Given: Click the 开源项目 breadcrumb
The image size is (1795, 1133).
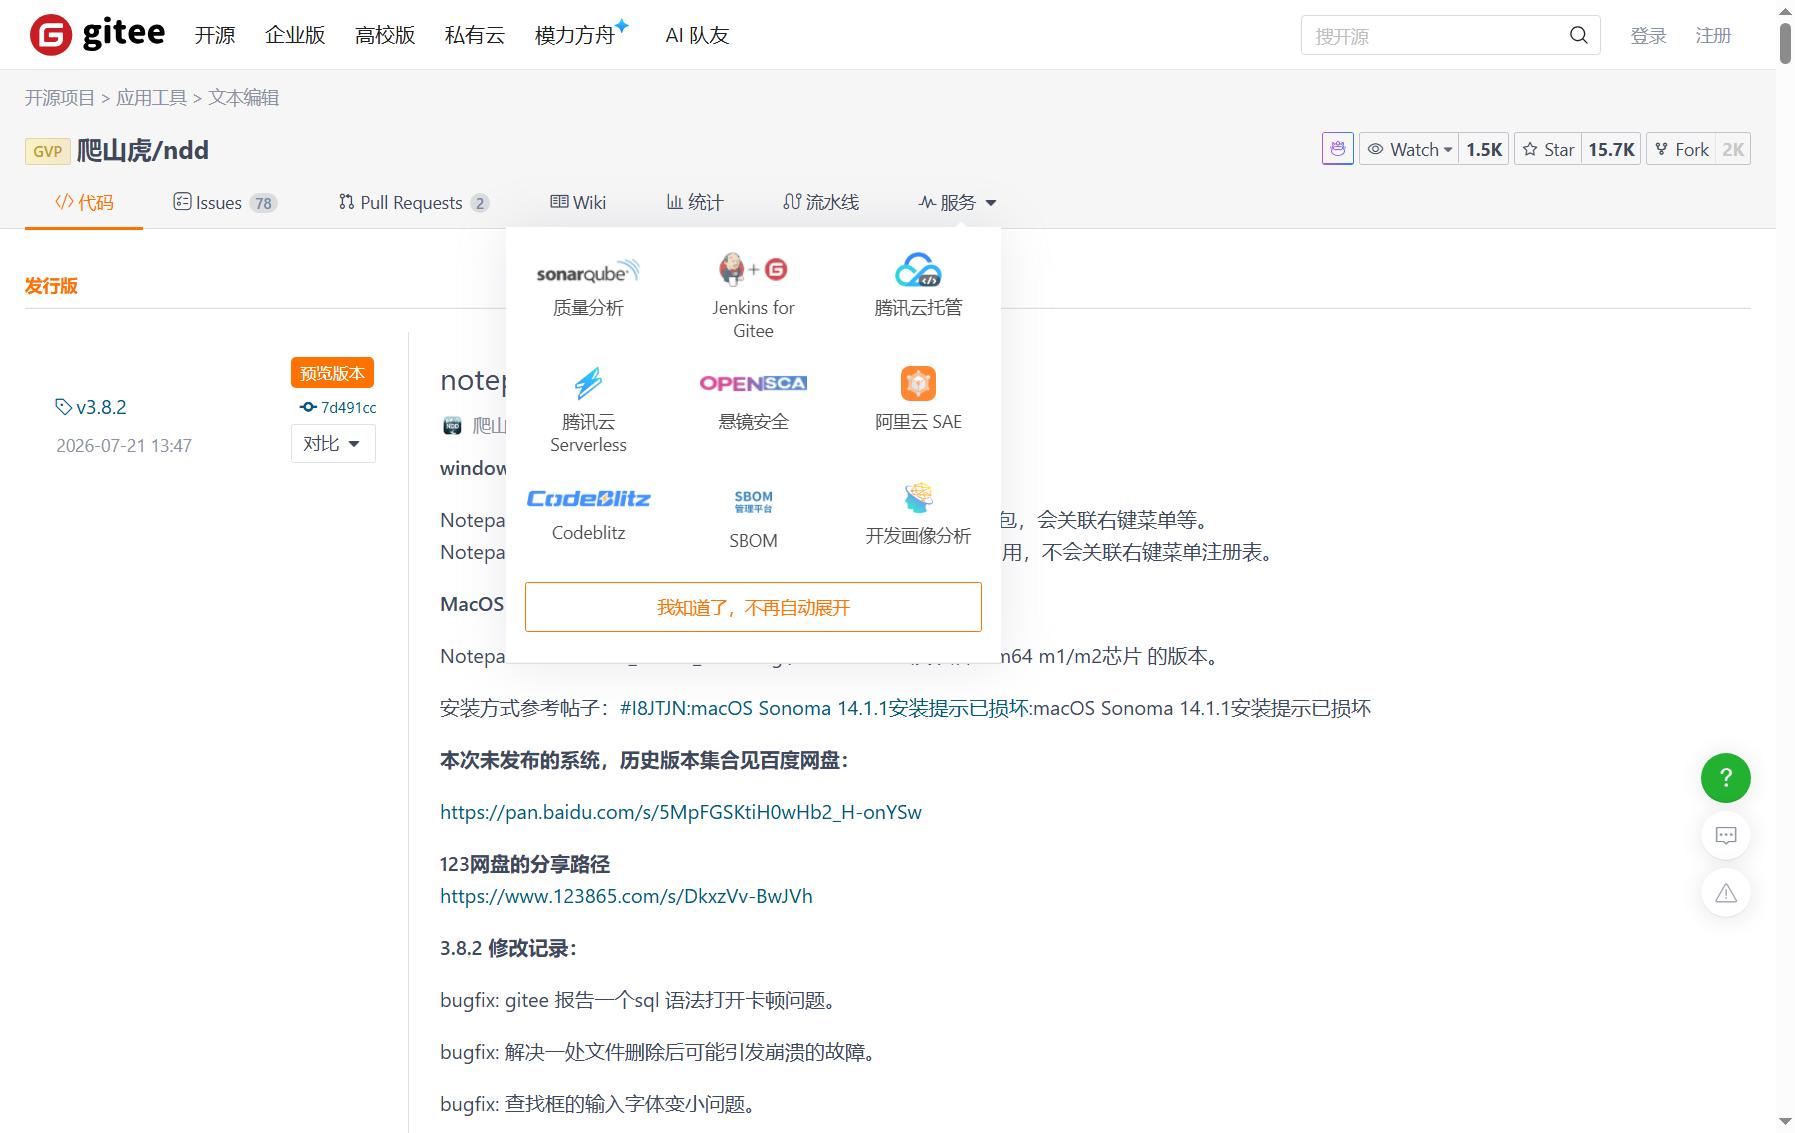Looking at the screenshot, I should (60, 98).
